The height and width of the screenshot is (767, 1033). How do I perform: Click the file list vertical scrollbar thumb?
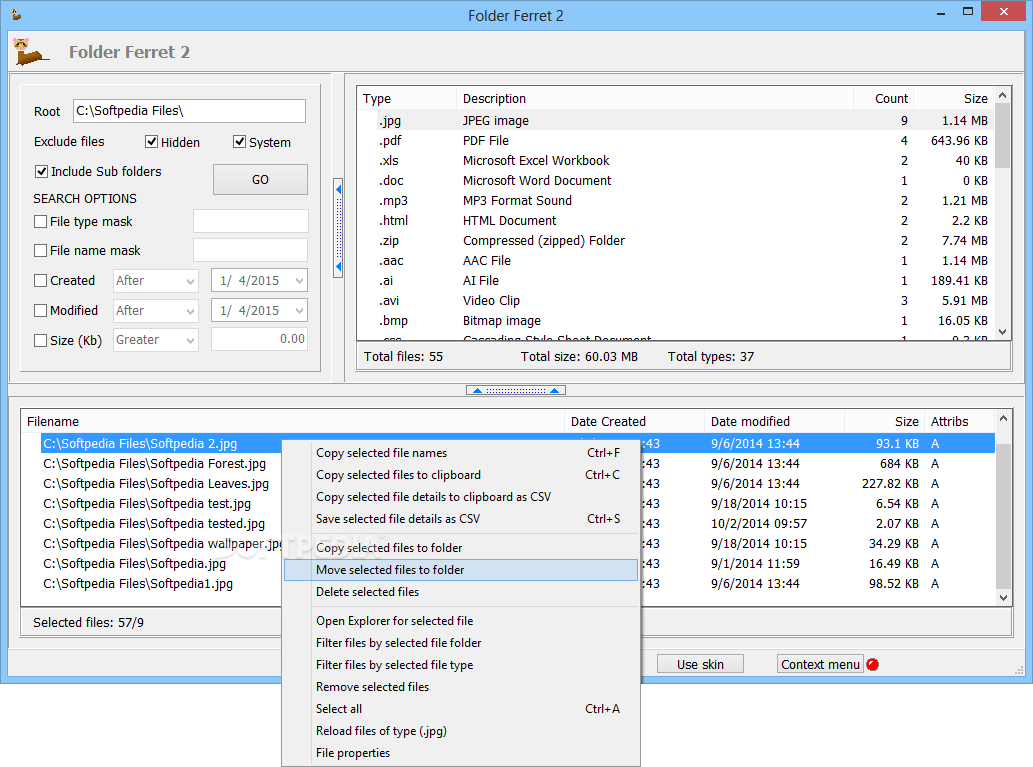point(1003,515)
